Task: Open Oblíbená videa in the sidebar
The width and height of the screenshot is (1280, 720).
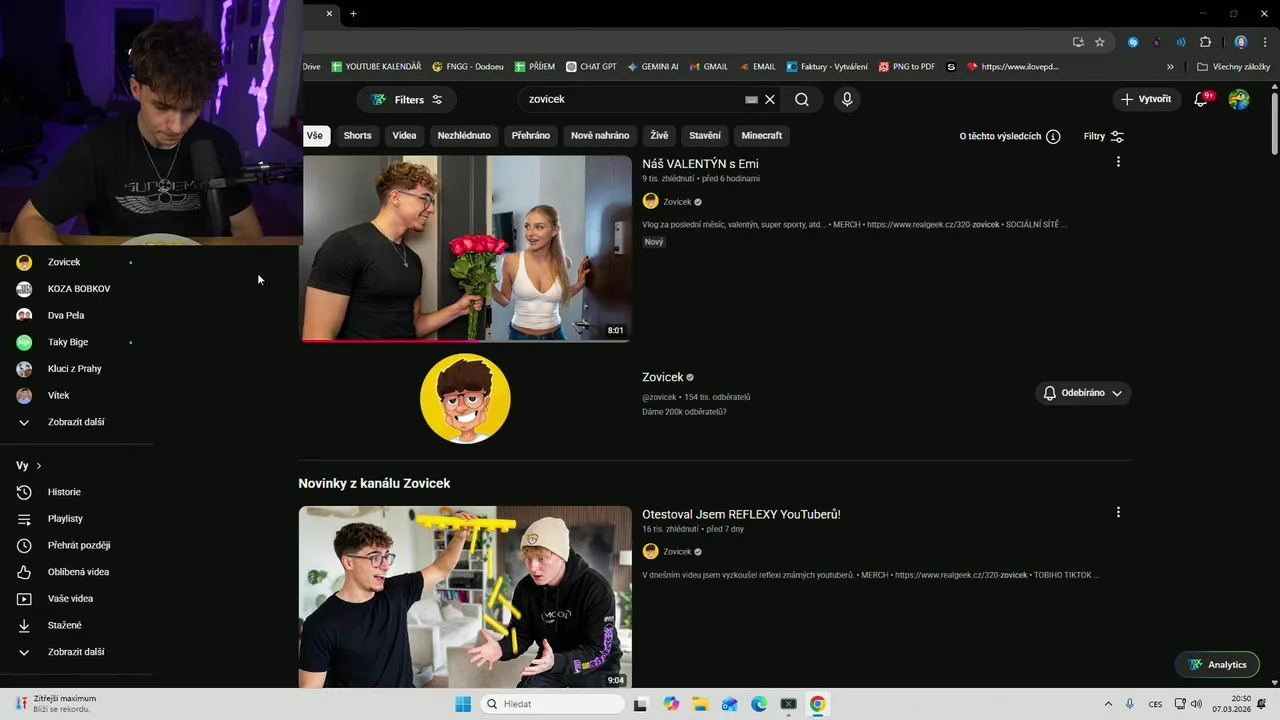Action: [77, 572]
